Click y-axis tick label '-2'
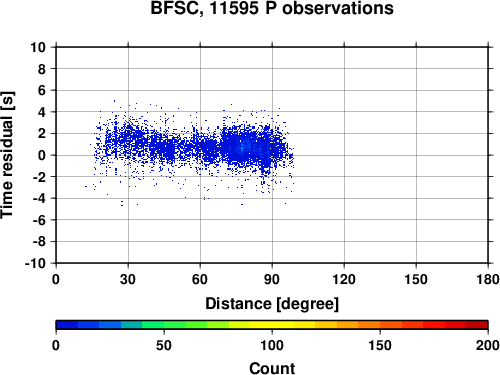 pos(39,177)
